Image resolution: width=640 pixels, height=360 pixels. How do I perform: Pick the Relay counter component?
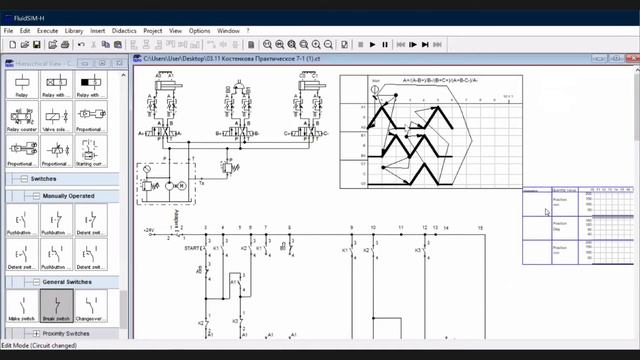tap(22, 118)
